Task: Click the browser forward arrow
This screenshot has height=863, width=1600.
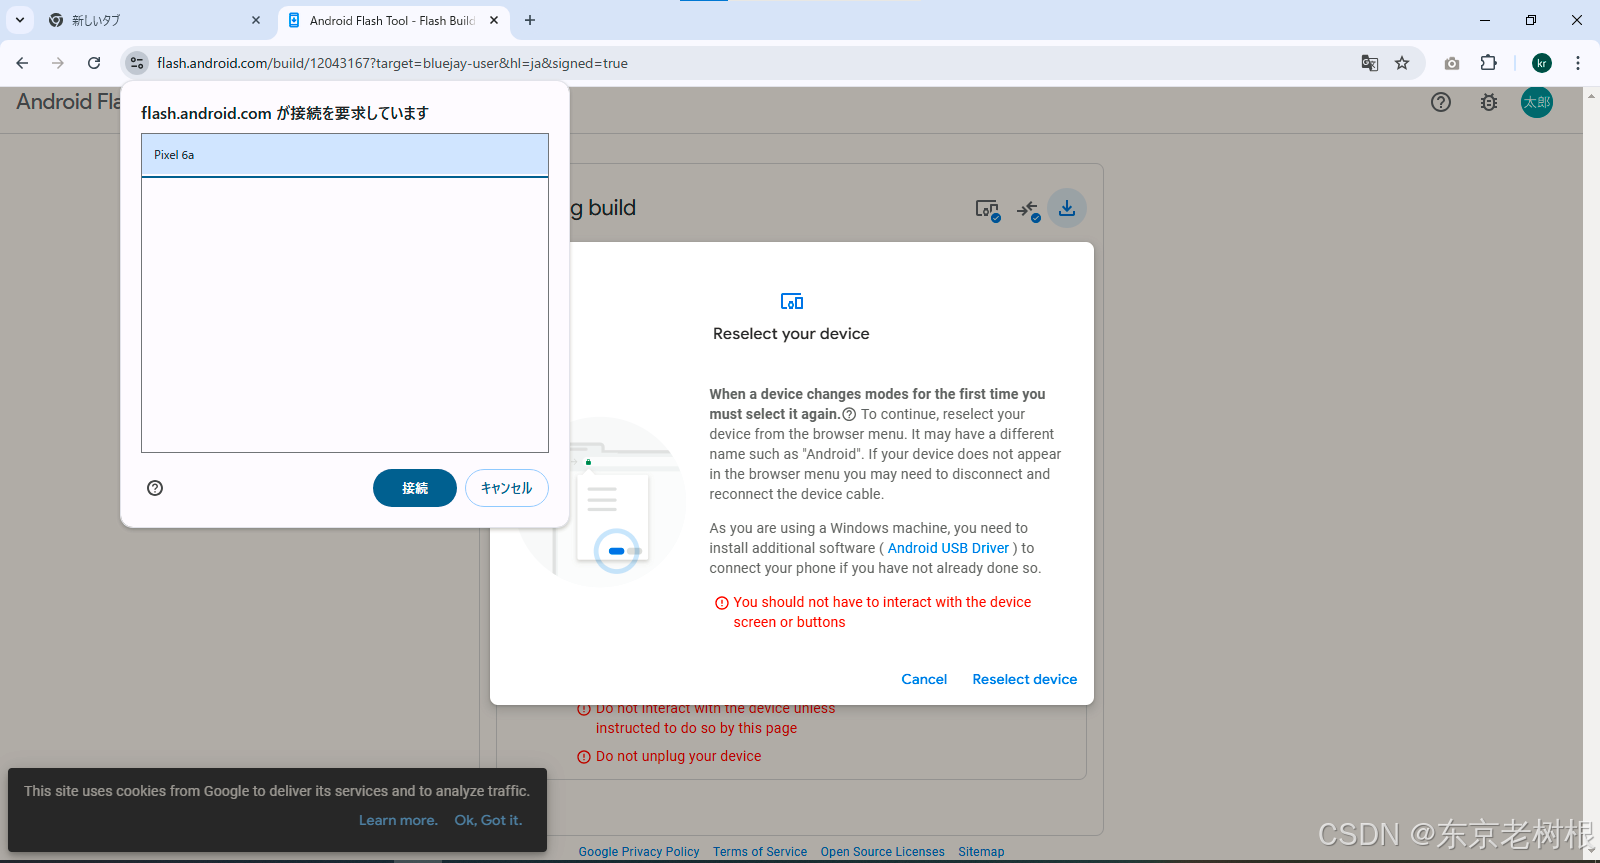Action: (58, 63)
